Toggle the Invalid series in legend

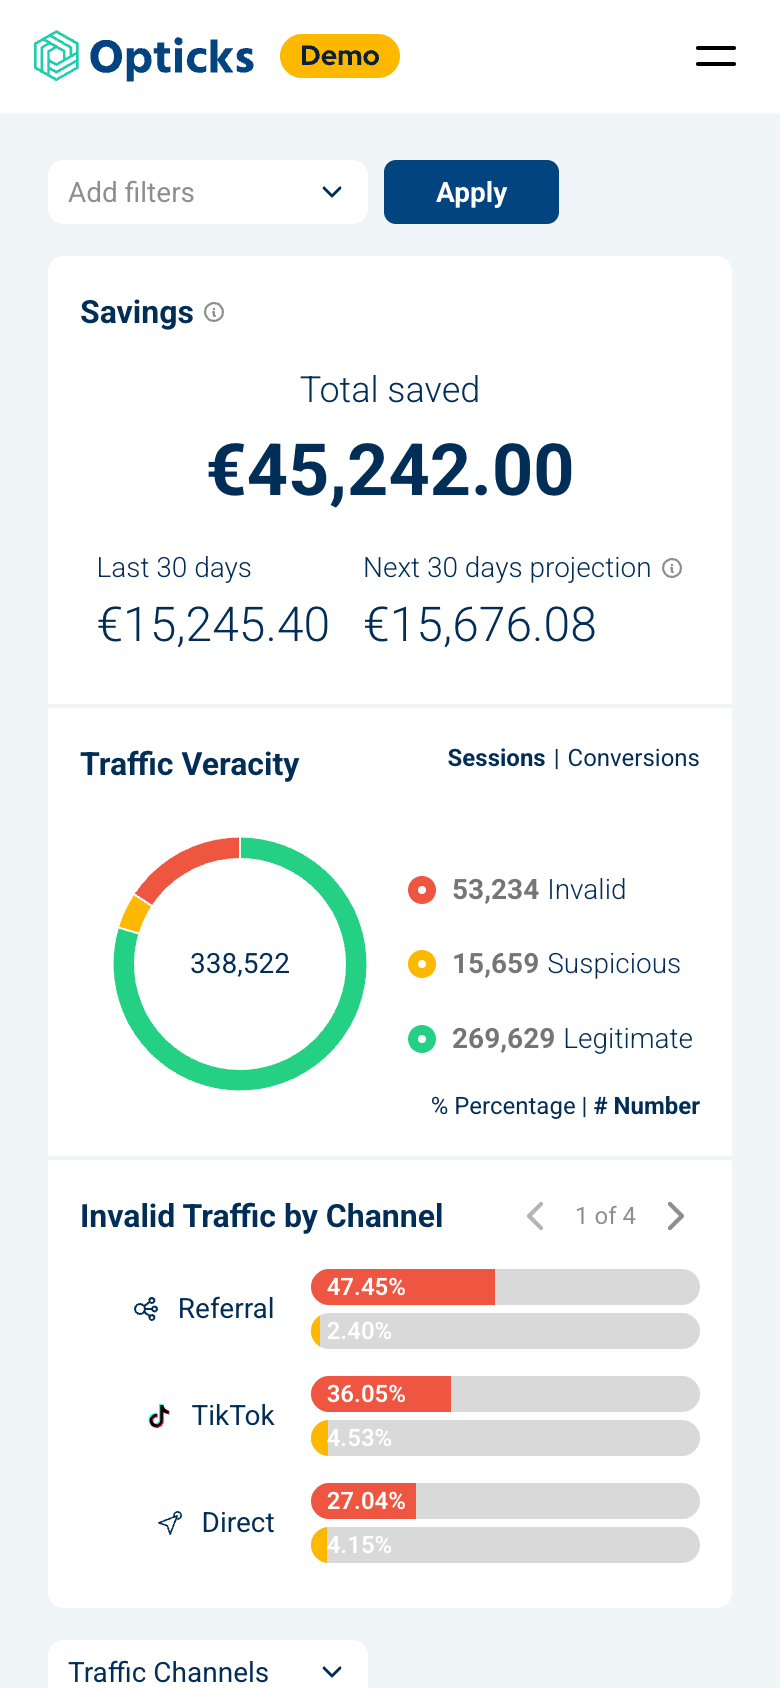422,889
